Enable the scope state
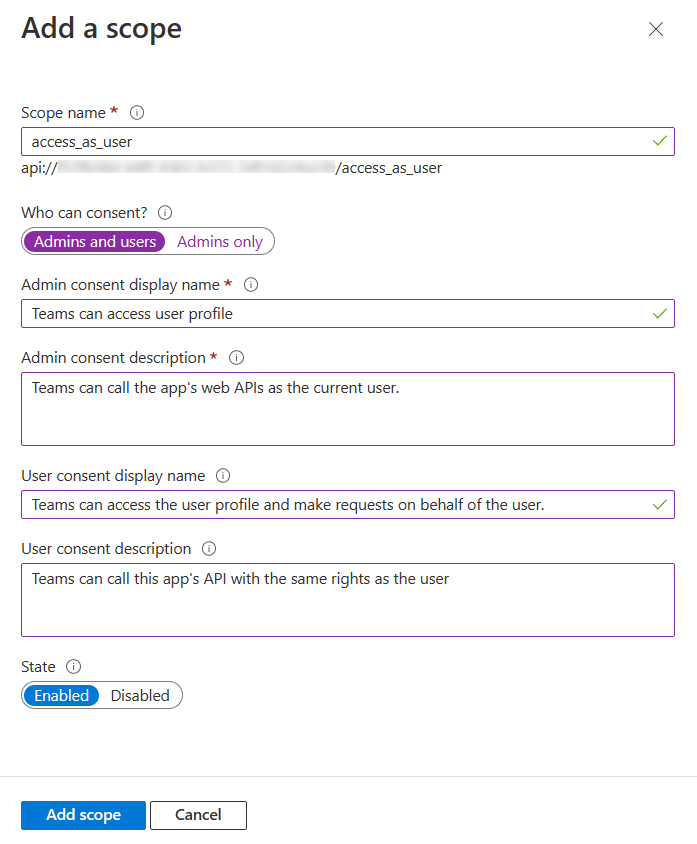 click(61, 695)
